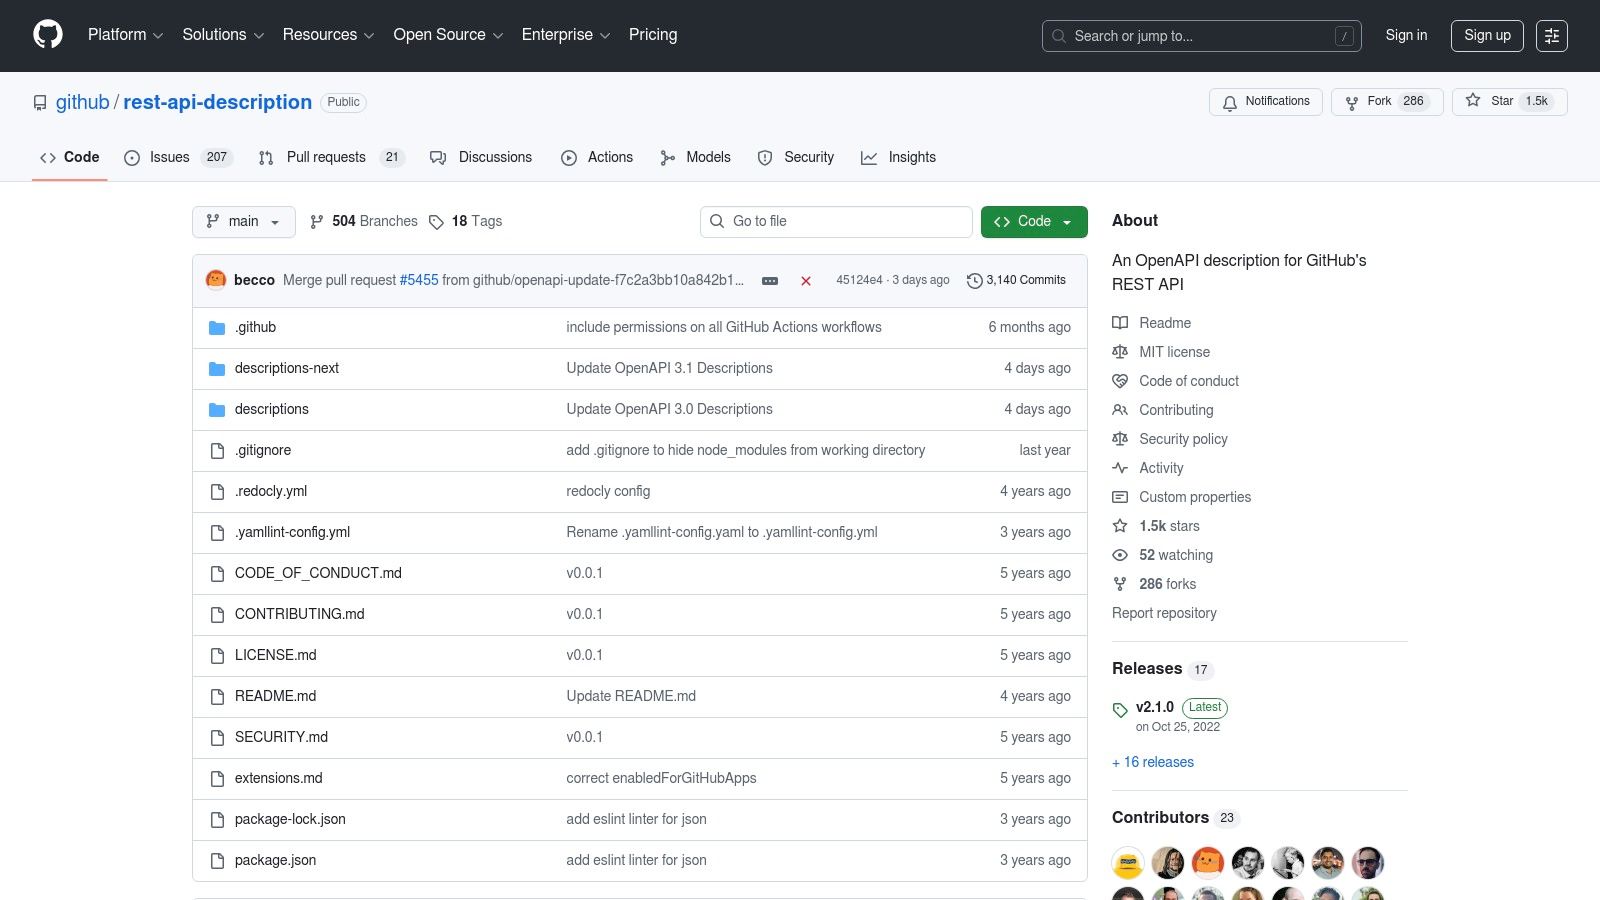Expand the Open Source menu
1600x900 pixels.
point(447,35)
